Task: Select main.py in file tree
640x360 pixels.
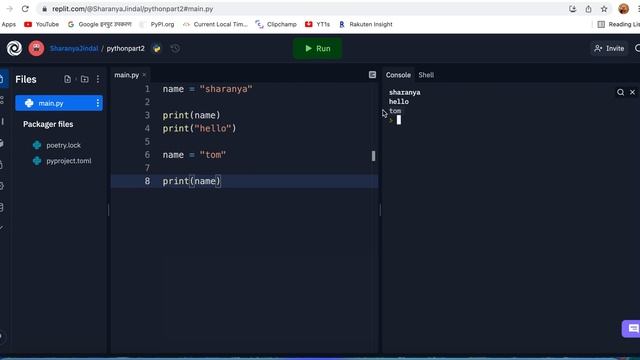Action: (x=59, y=103)
